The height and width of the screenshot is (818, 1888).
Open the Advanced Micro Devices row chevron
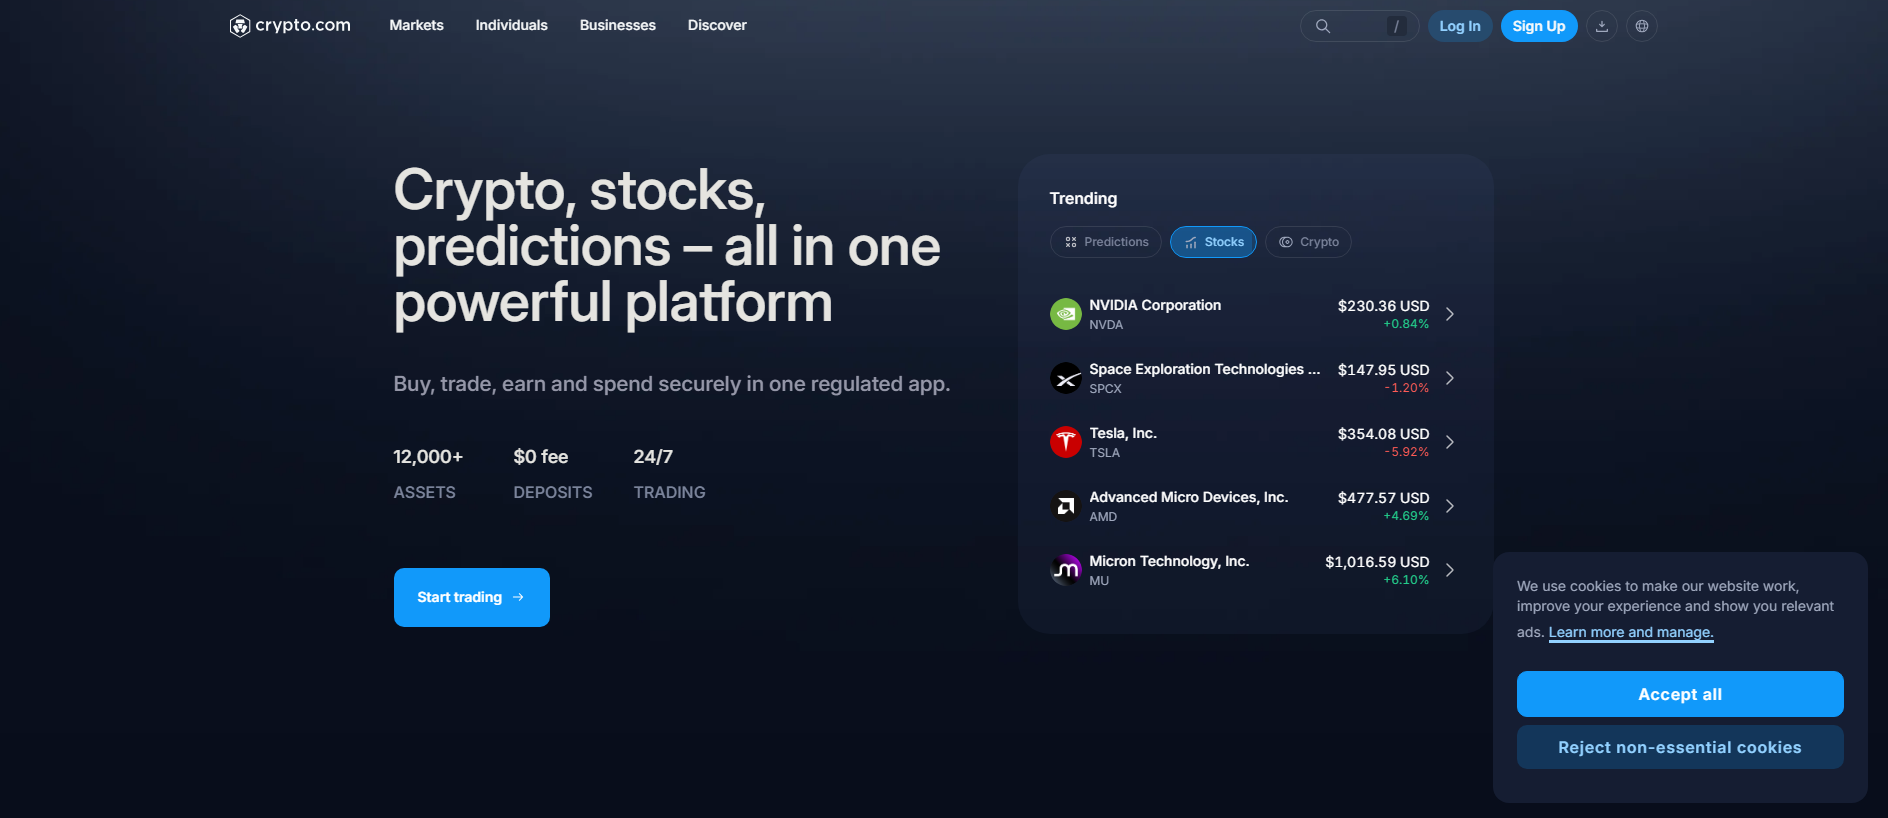click(1450, 506)
